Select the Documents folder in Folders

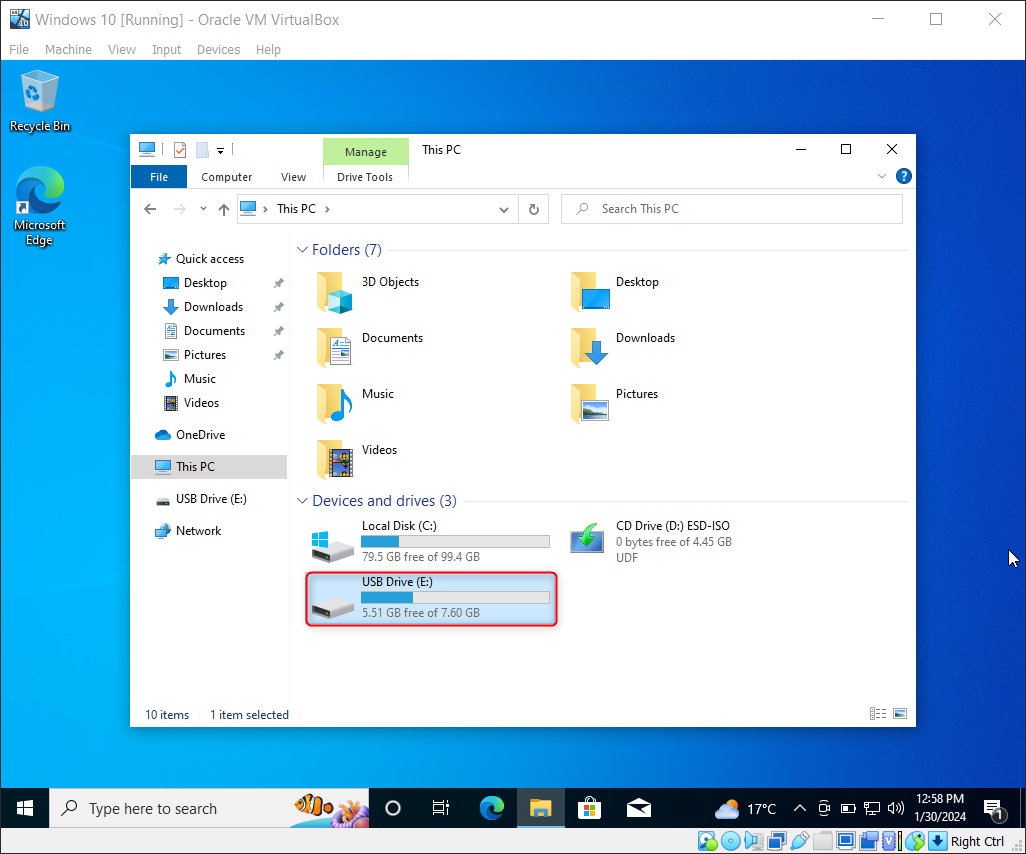(x=370, y=347)
